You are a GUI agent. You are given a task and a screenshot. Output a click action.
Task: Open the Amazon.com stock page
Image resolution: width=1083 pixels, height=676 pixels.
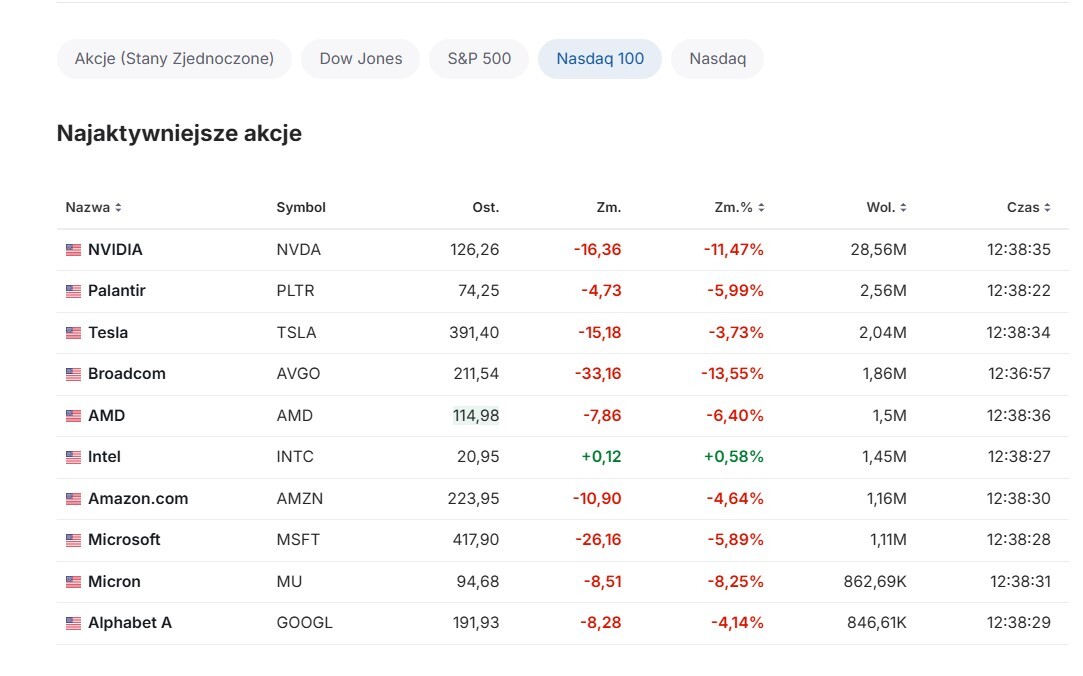point(138,499)
